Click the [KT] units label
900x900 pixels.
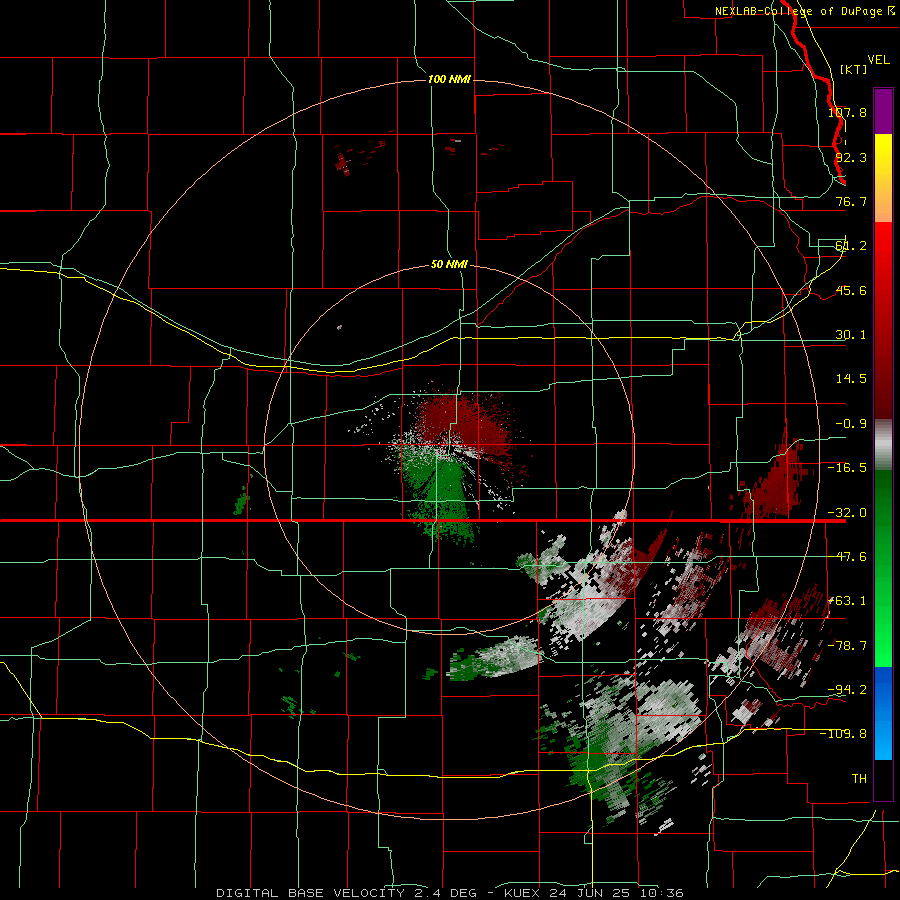pyautogui.click(x=854, y=69)
